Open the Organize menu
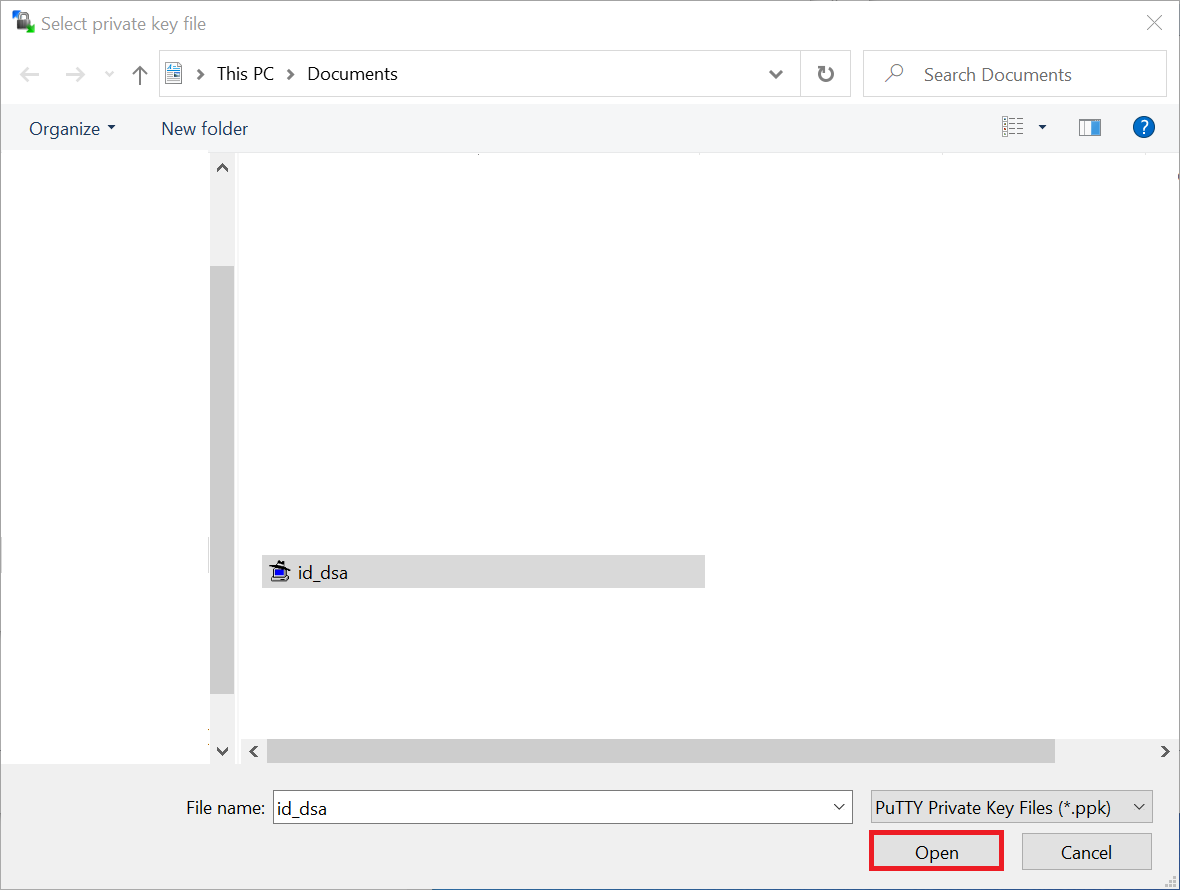Viewport: 1180px width, 890px height. (72, 129)
